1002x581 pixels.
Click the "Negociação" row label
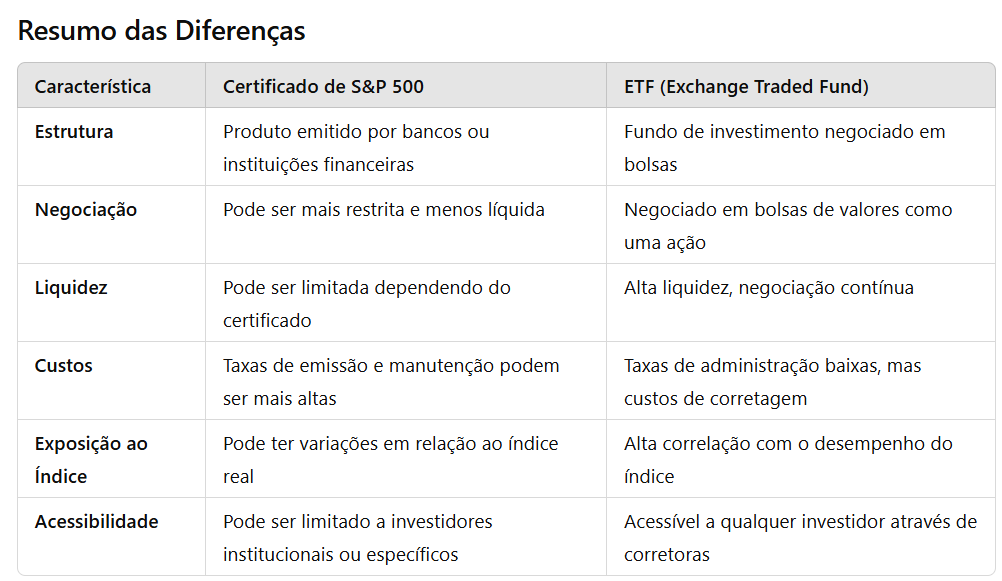coord(86,210)
